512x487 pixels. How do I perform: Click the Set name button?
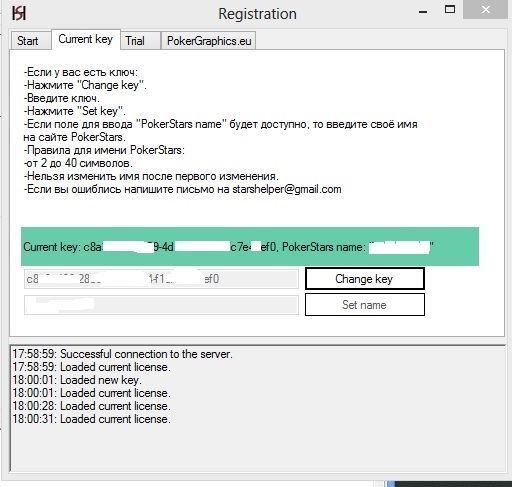tap(365, 305)
